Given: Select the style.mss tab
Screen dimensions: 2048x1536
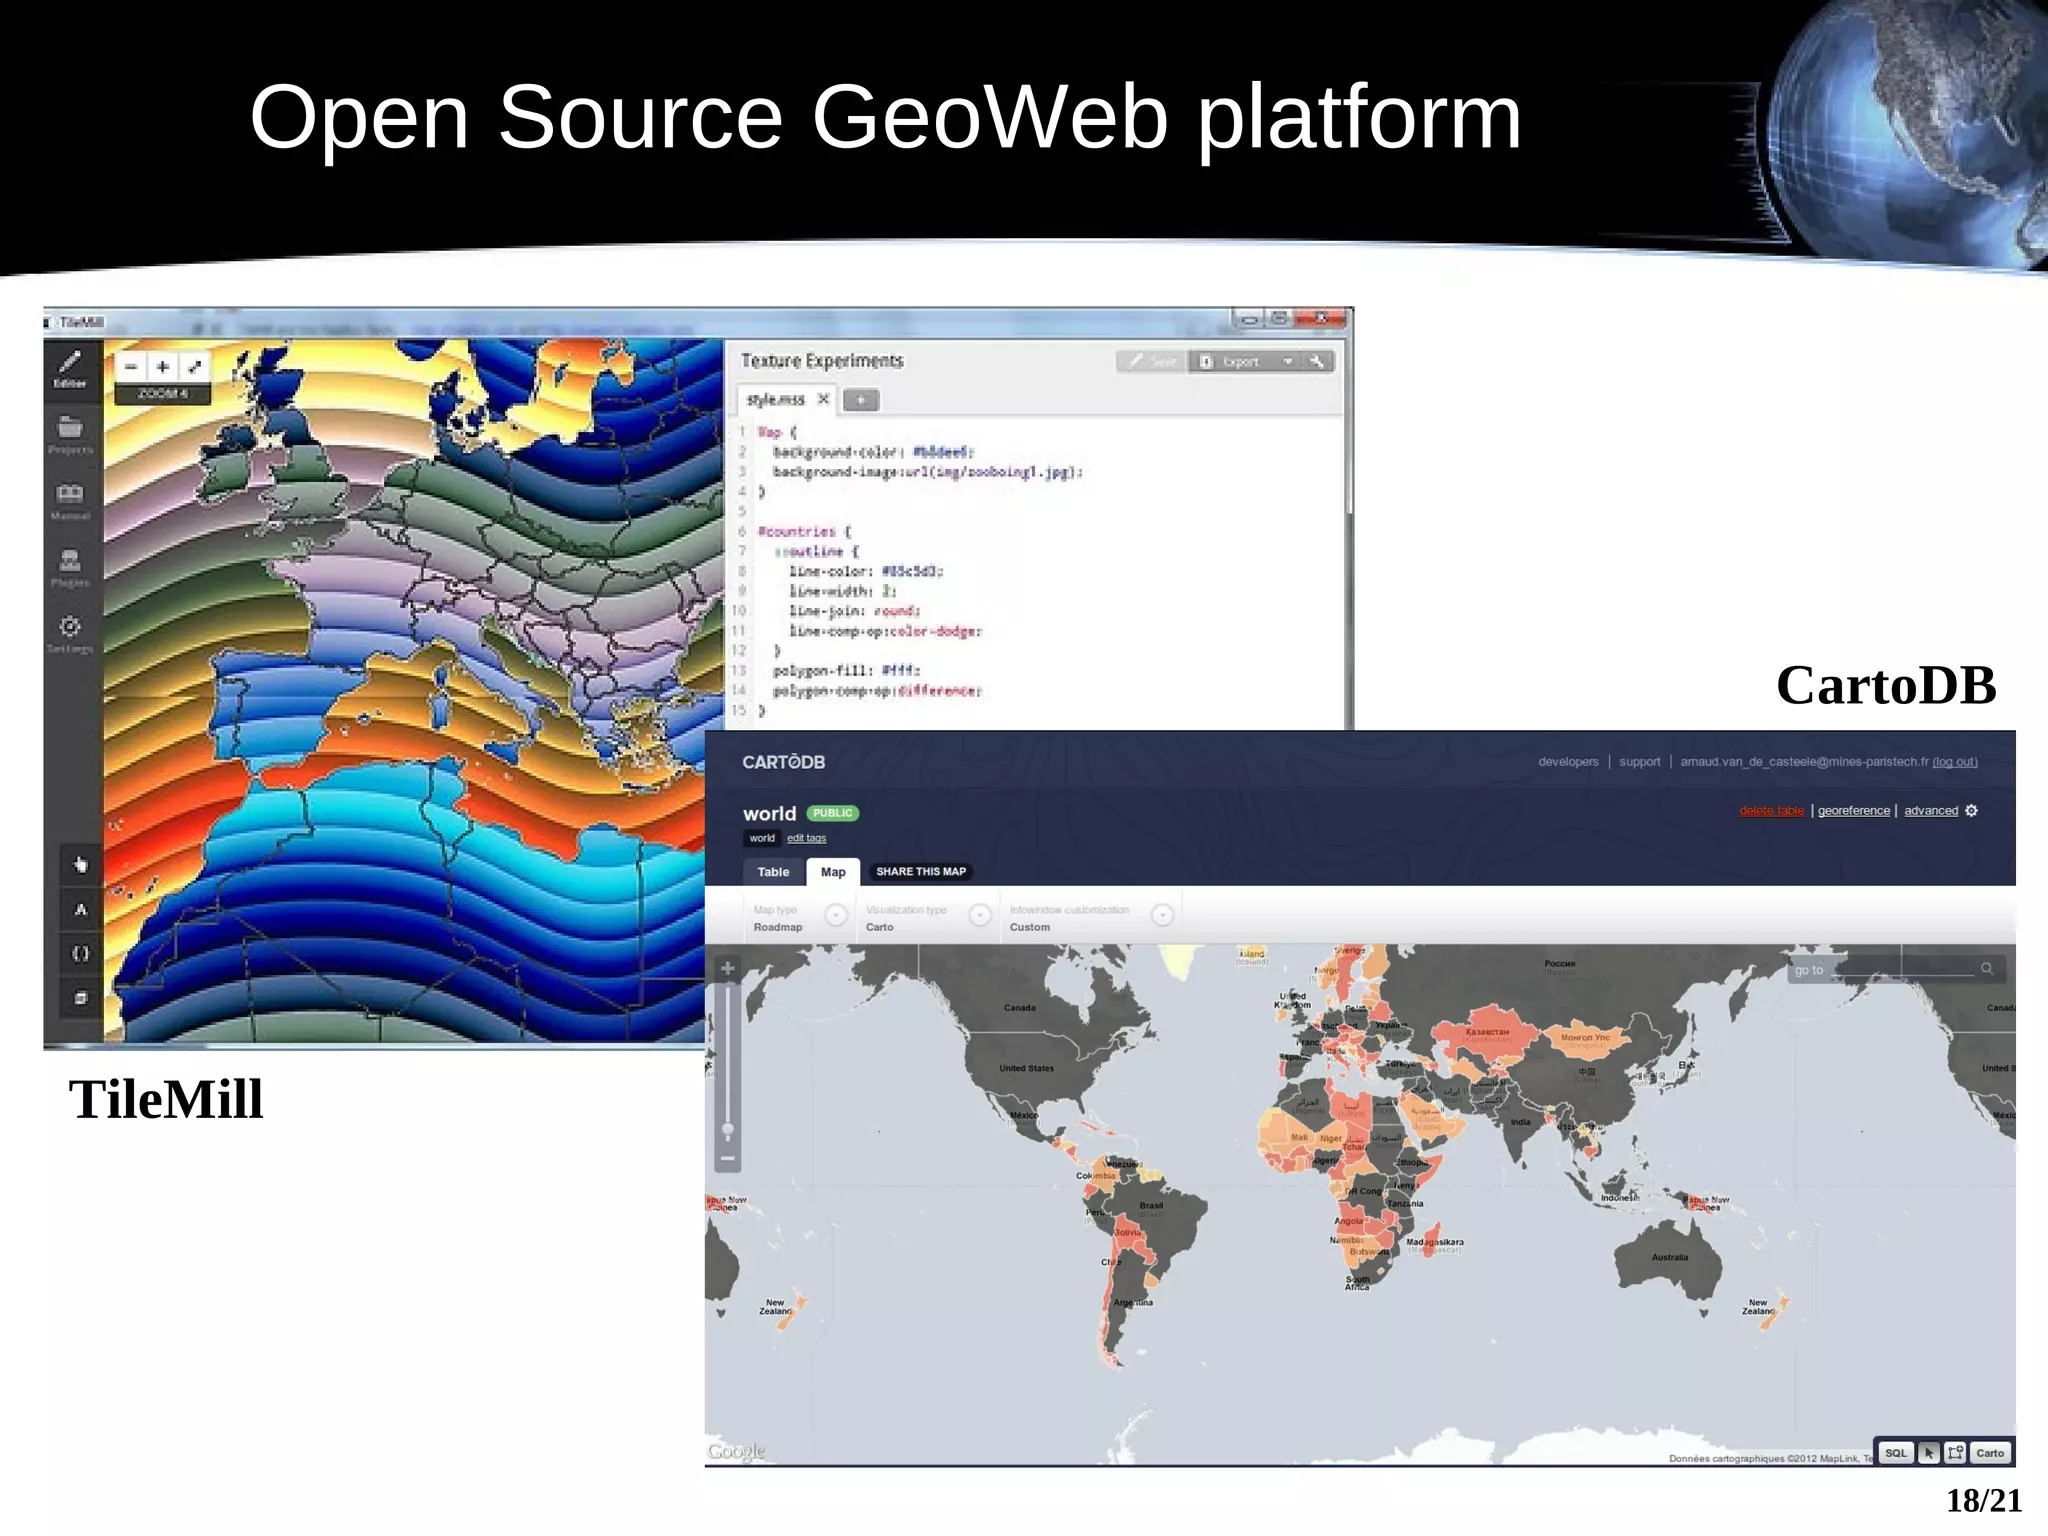Looking at the screenshot, I should click(x=776, y=400).
